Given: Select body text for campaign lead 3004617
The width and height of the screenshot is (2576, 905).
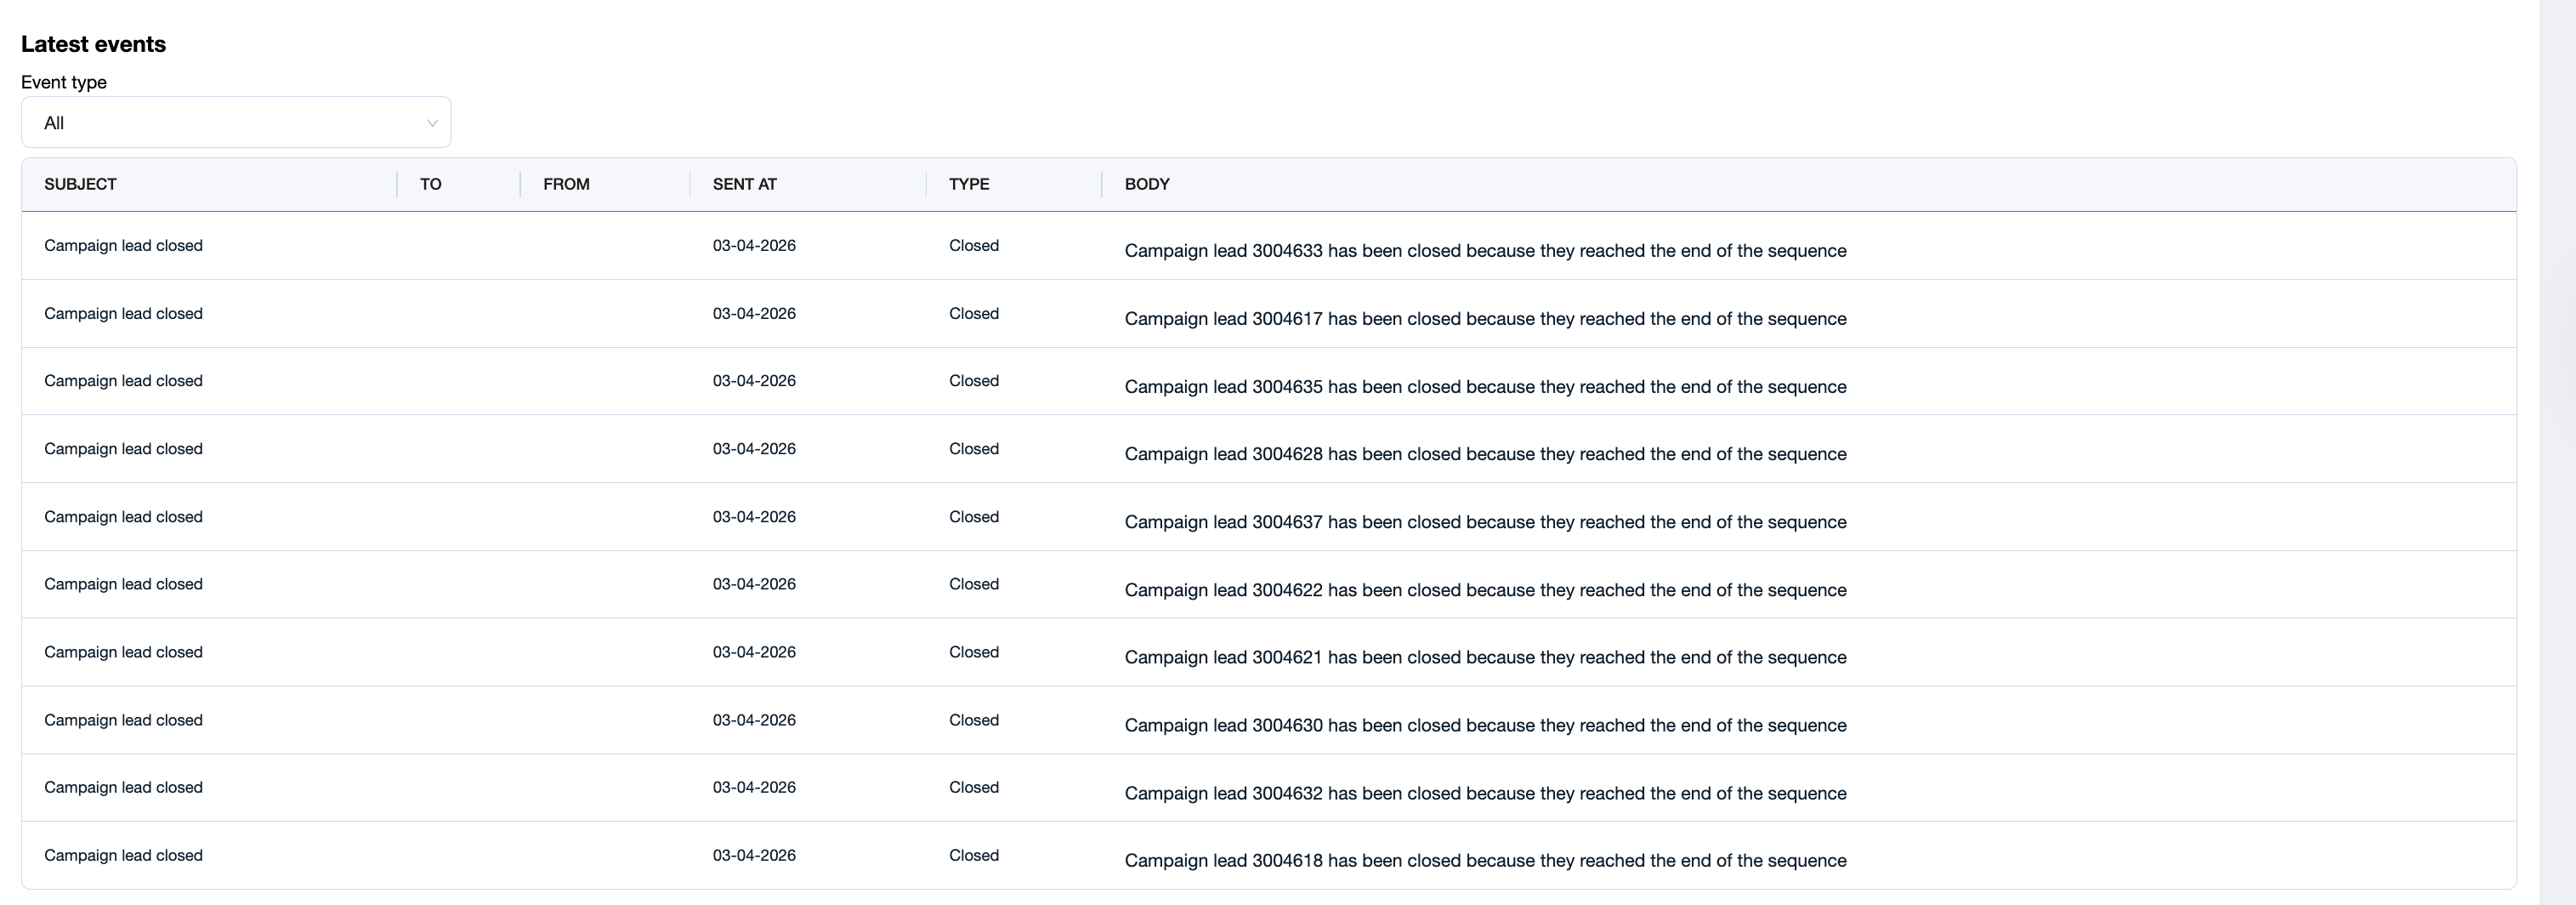Looking at the screenshot, I should 1485,319.
